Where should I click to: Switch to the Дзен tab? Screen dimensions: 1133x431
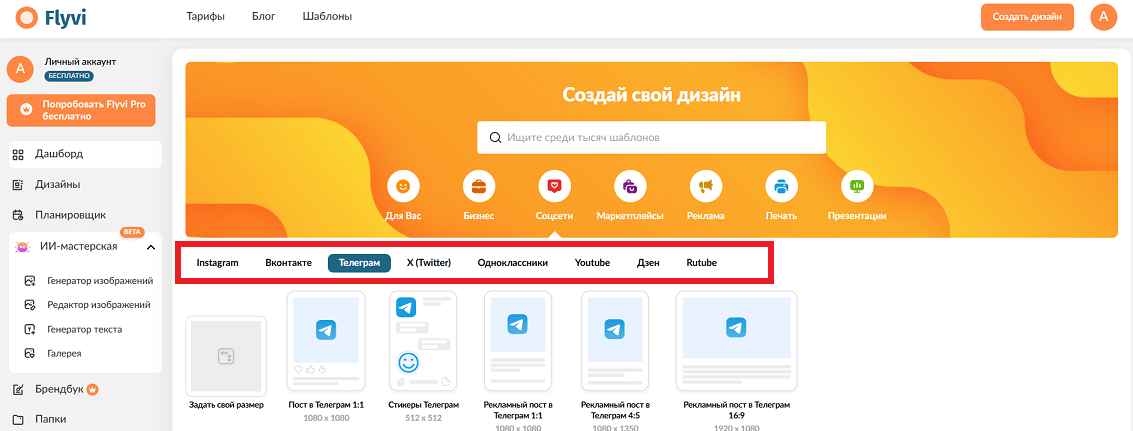click(648, 263)
